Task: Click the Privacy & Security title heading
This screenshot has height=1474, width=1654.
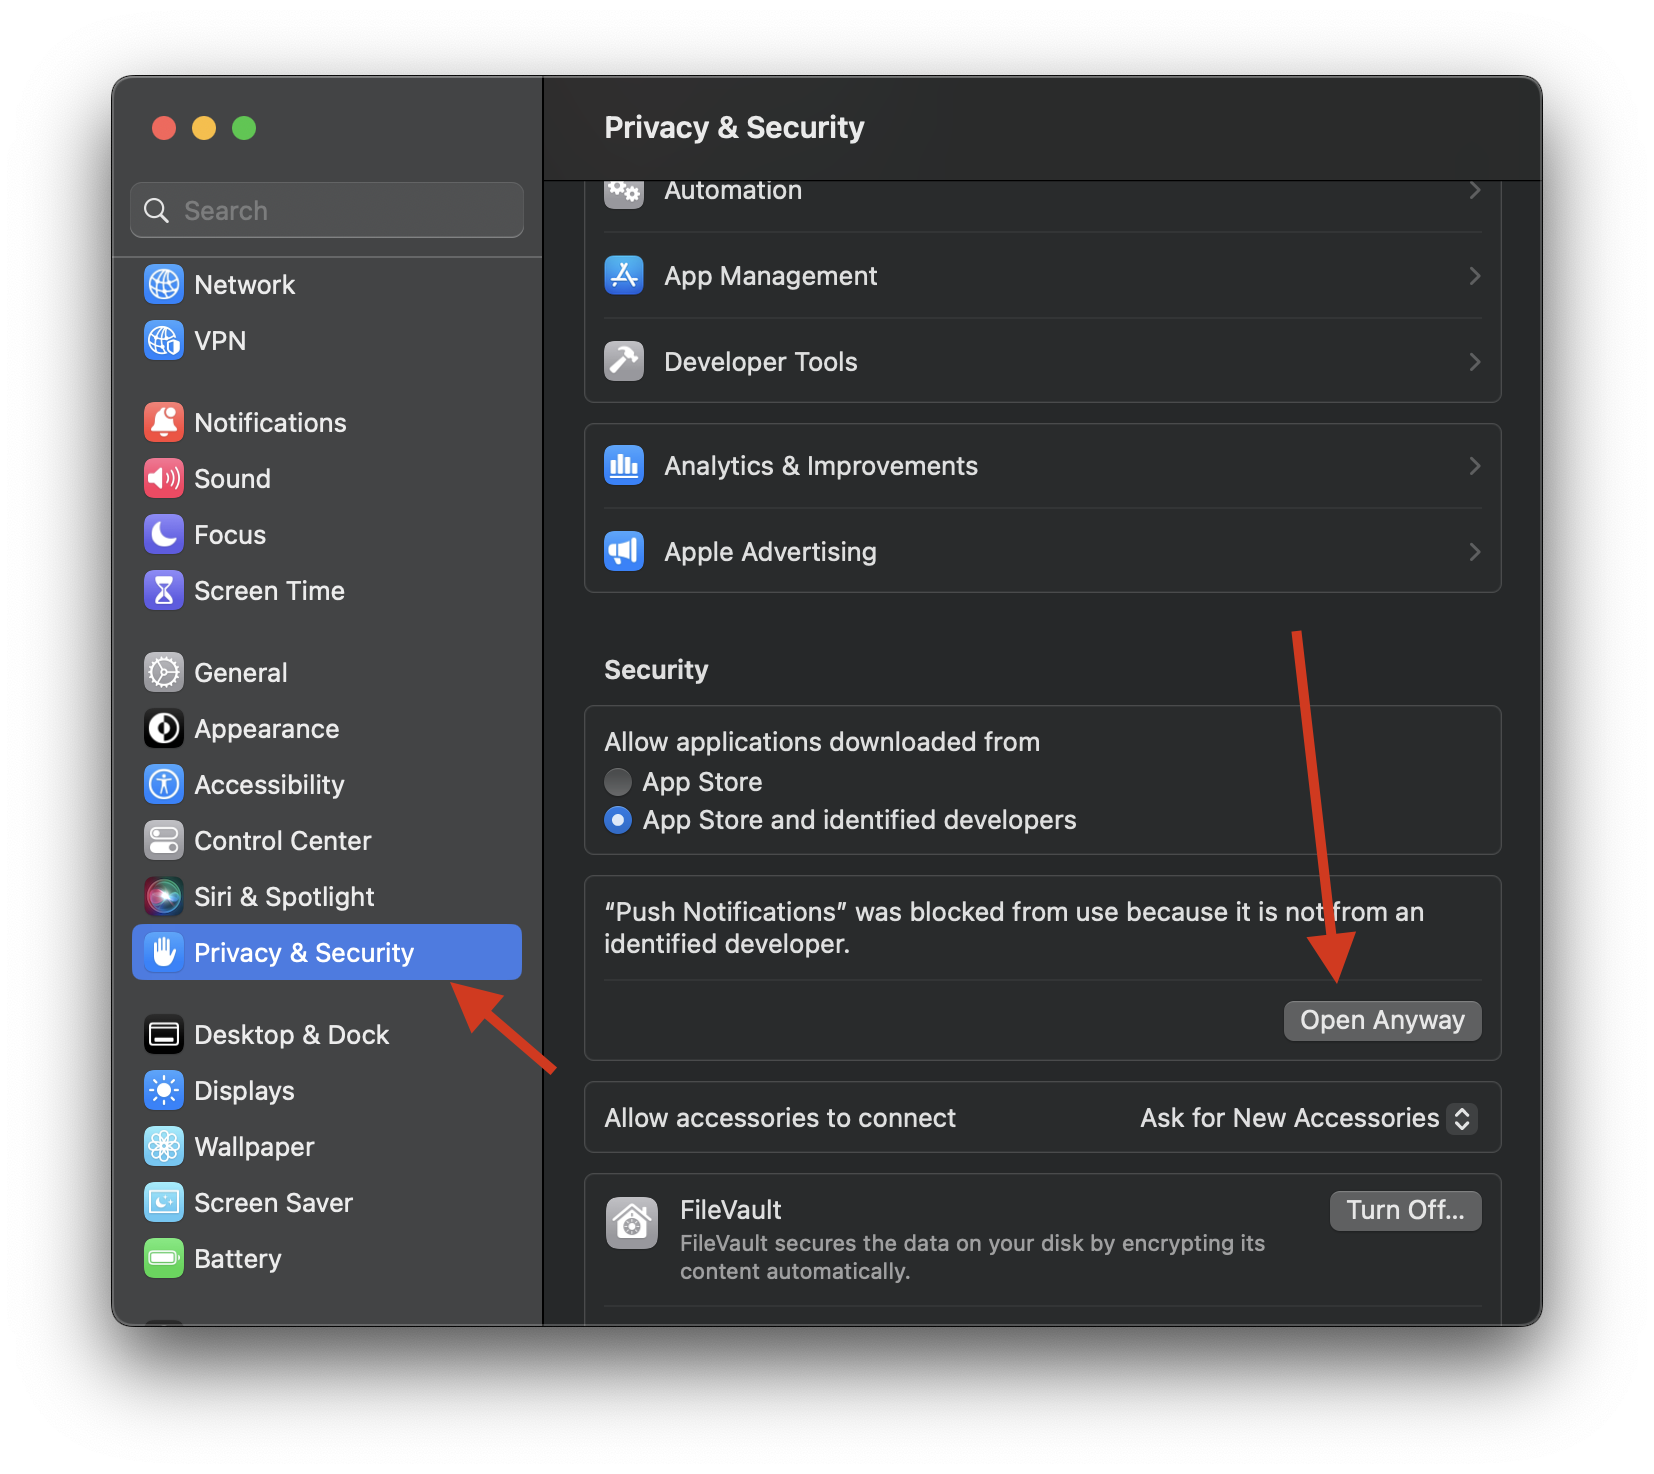Action: 734,128
